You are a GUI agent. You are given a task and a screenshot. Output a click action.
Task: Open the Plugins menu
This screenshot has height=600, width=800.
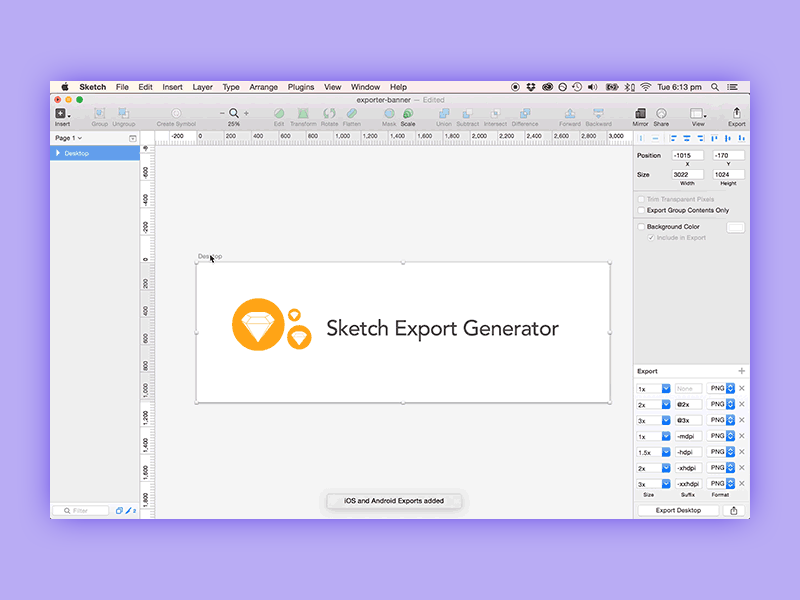301,87
